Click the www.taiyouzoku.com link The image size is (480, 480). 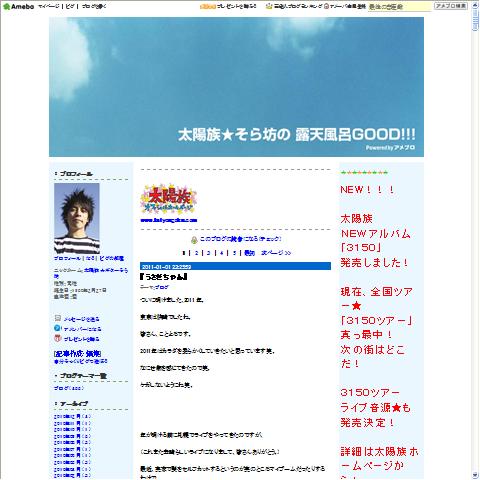coord(169,220)
